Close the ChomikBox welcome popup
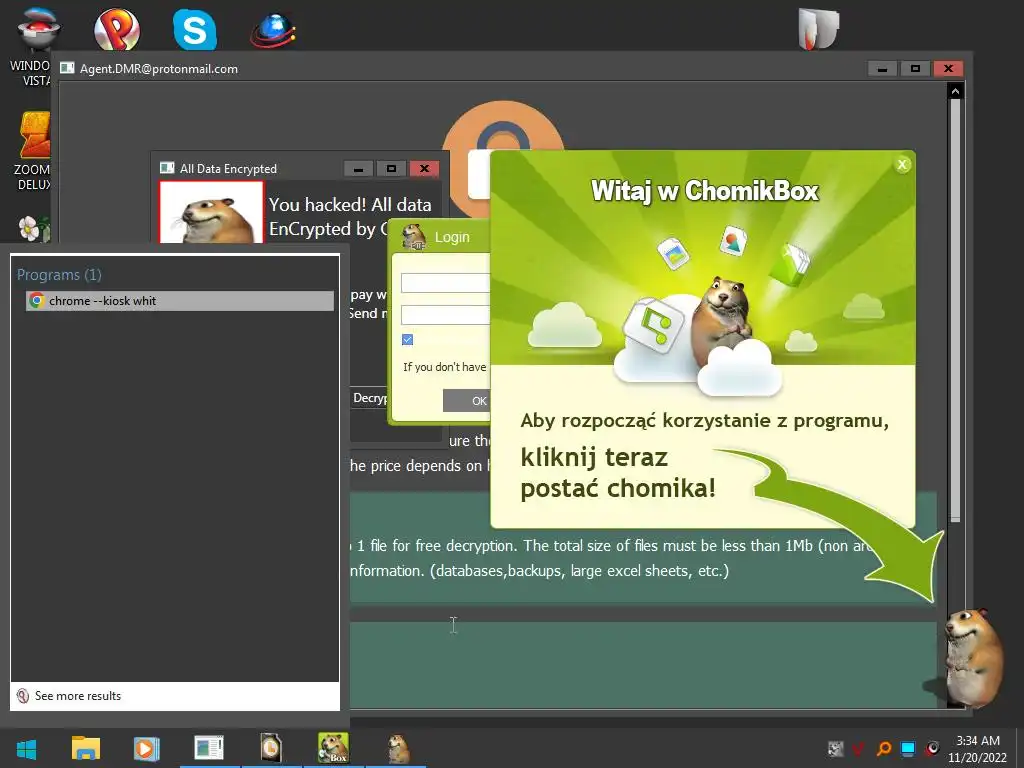Screen dimensions: 1024x768 point(902,165)
